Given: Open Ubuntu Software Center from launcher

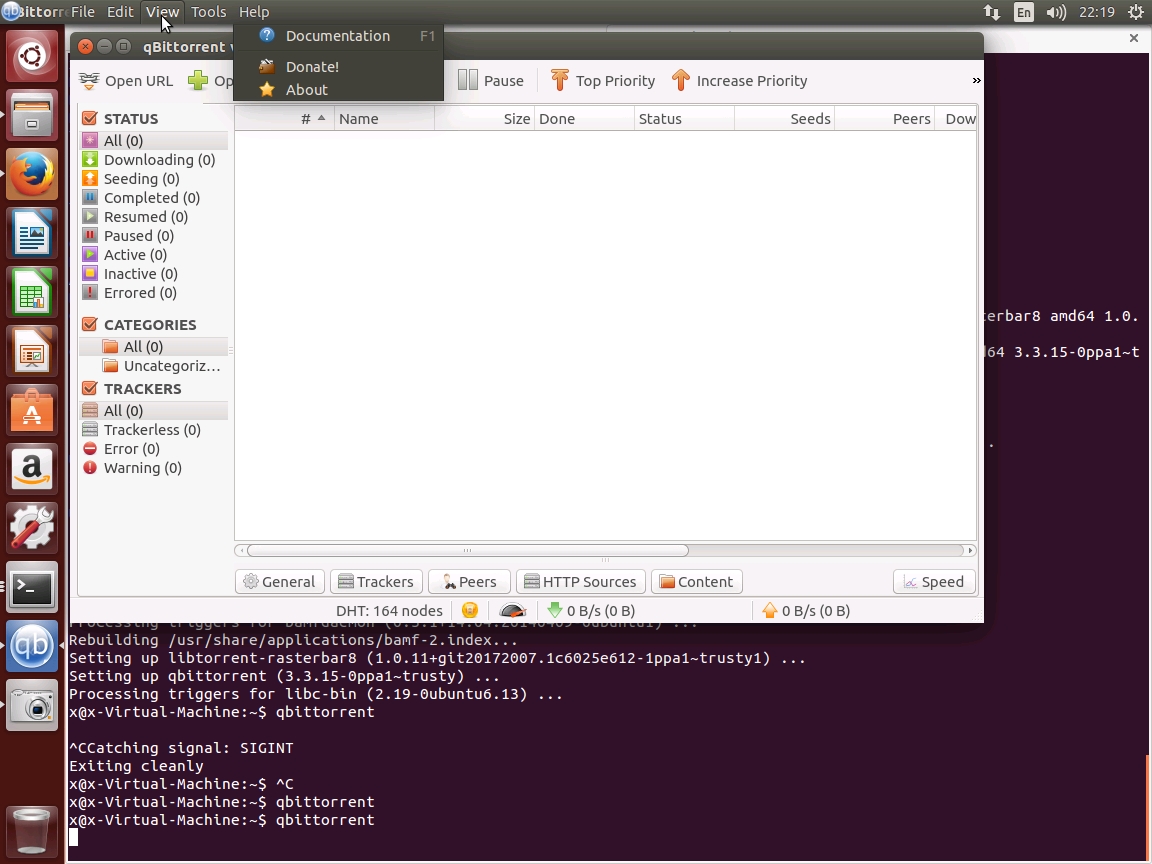Looking at the screenshot, I should (32, 409).
